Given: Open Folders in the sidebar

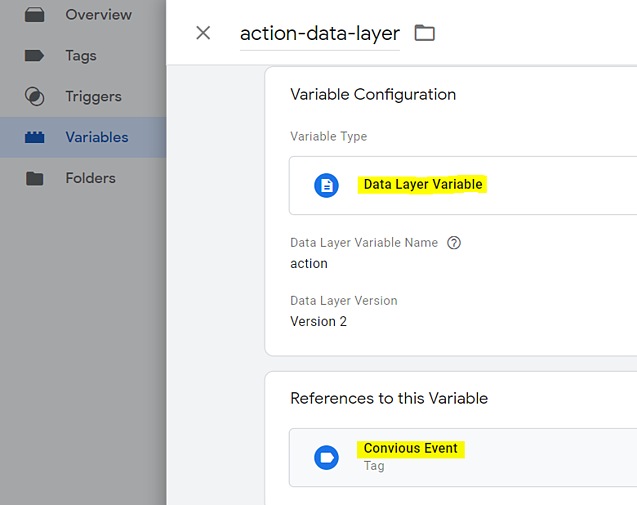Looking at the screenshot, I should coord(90,178).
